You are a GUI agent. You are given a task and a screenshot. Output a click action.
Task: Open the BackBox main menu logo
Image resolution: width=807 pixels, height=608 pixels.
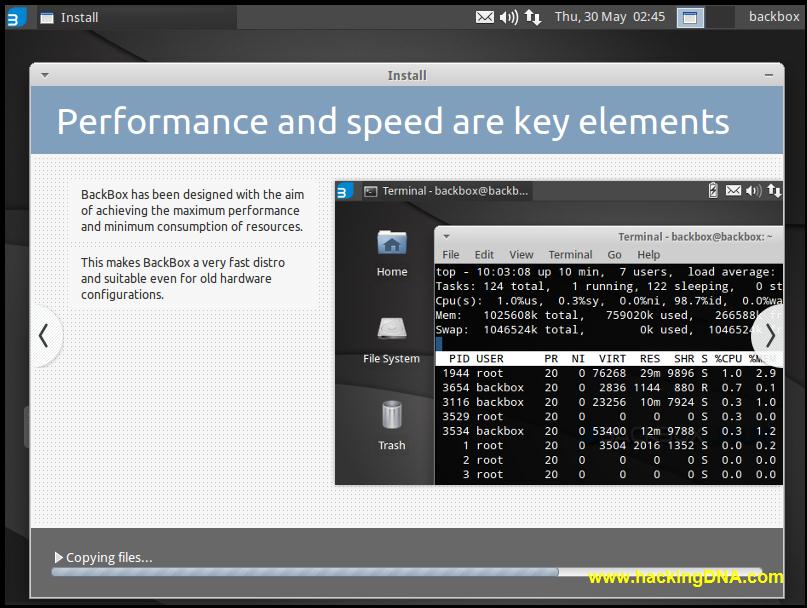coord(16,18)
